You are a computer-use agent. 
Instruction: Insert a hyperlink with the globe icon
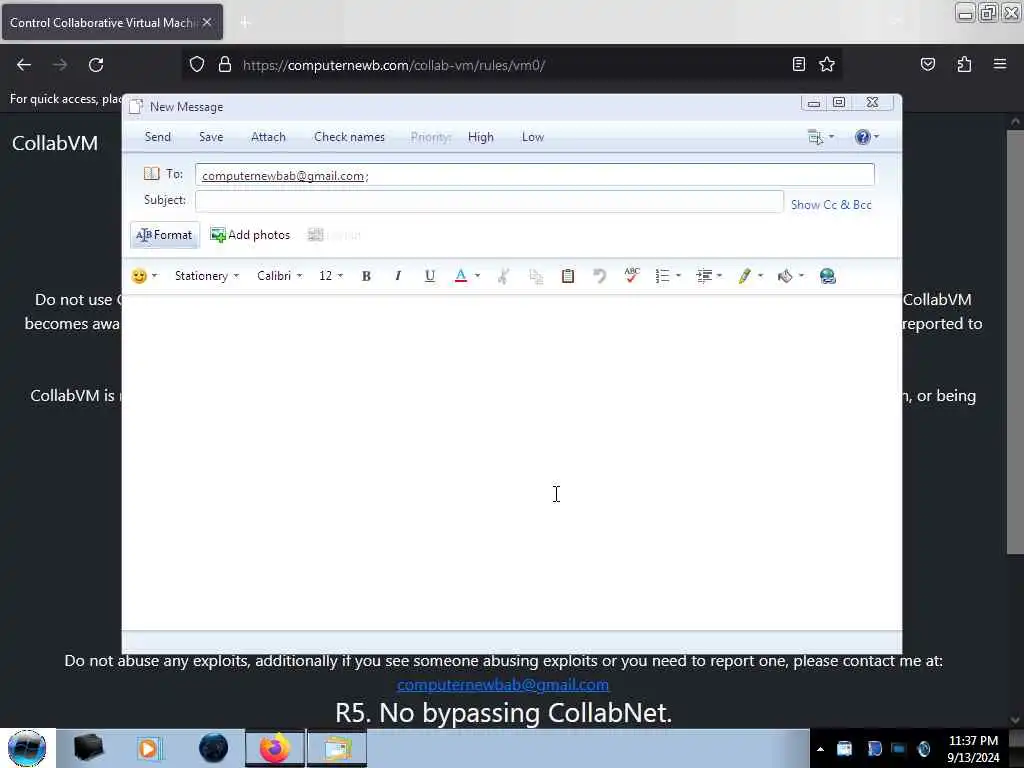point(827,276)
